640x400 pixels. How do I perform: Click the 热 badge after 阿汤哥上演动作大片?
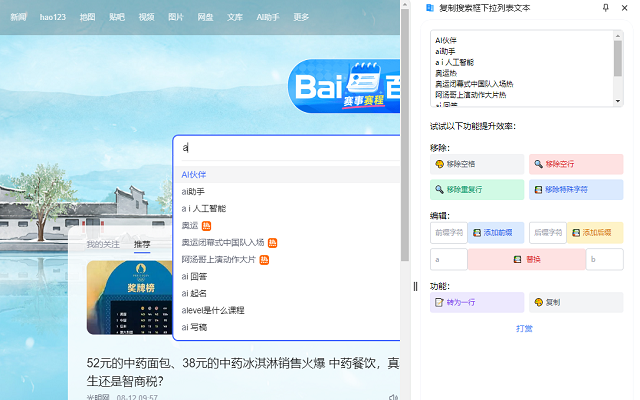pos(264,260)
